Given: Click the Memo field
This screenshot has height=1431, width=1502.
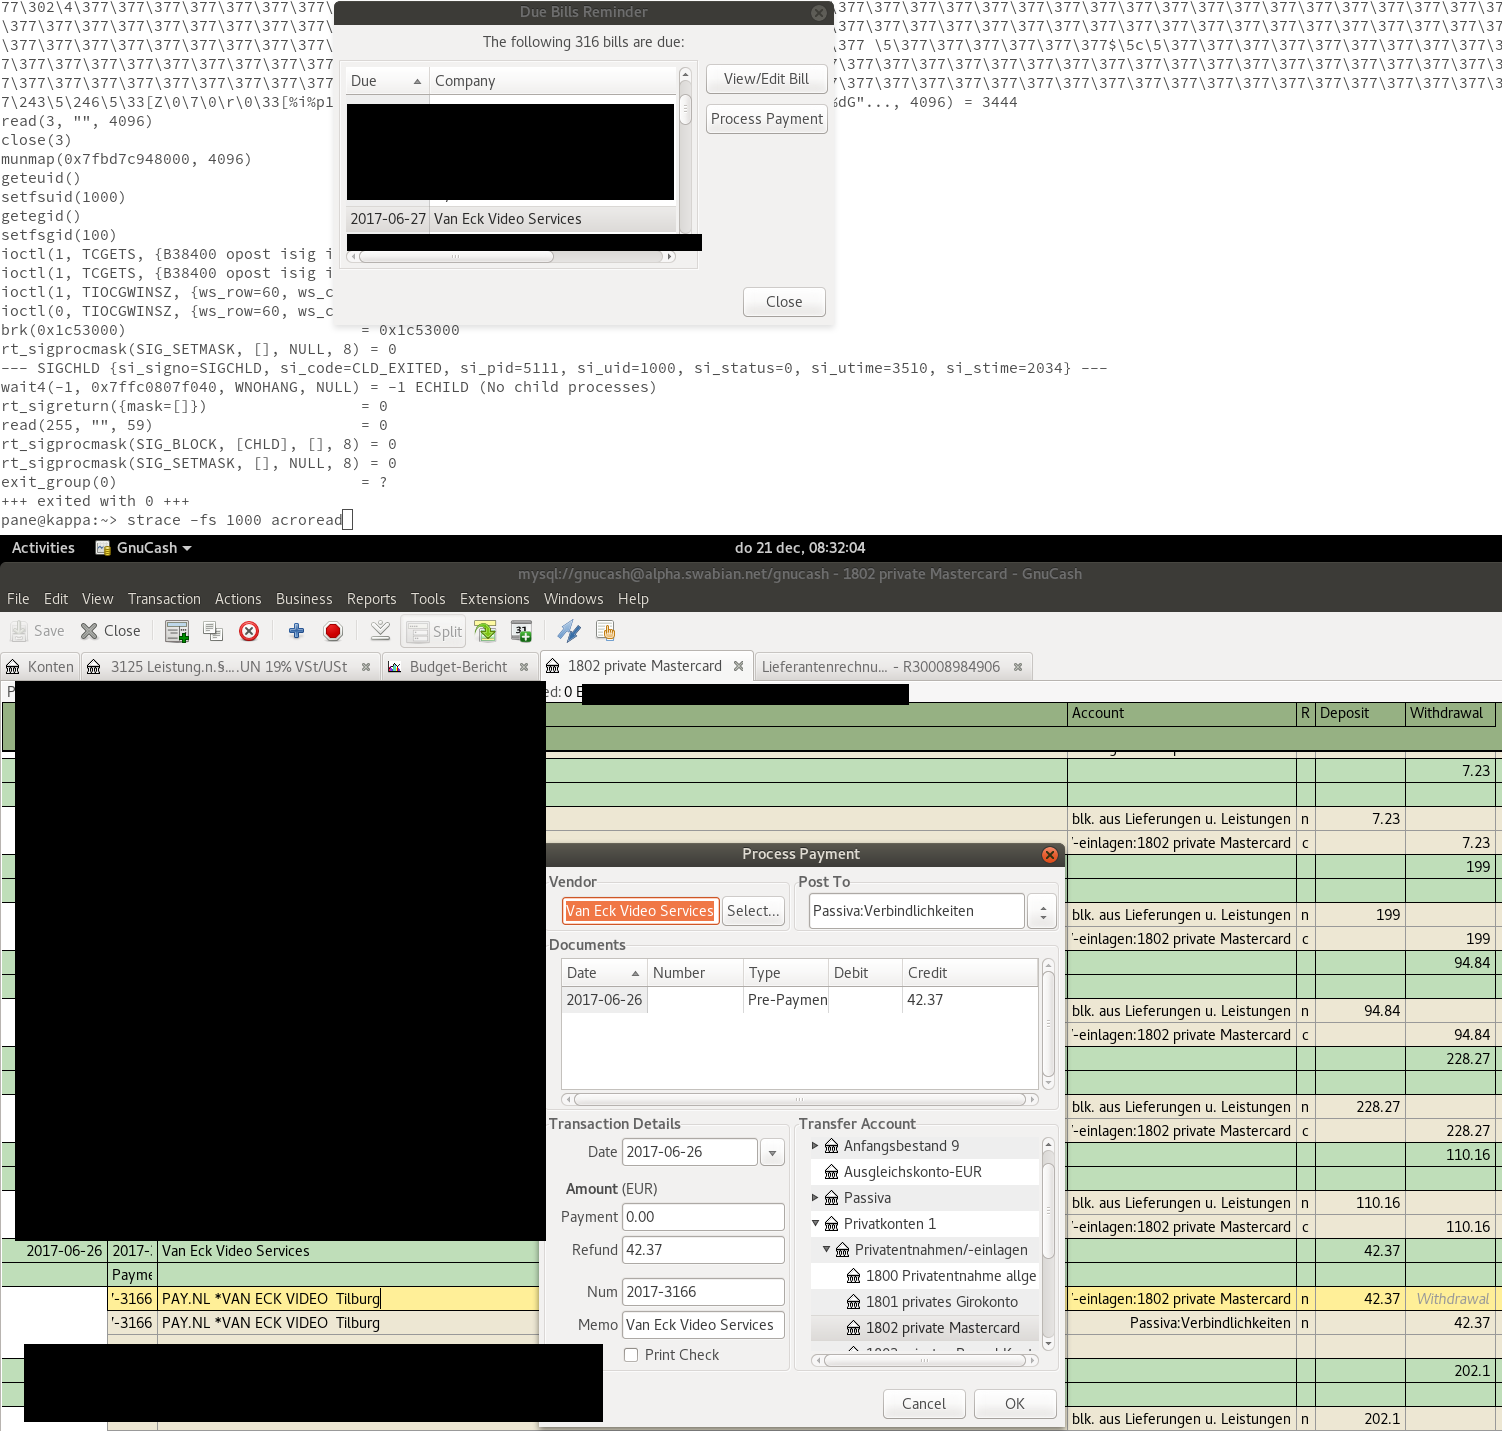Looking at the screenshot, I should click(703, 1325).
